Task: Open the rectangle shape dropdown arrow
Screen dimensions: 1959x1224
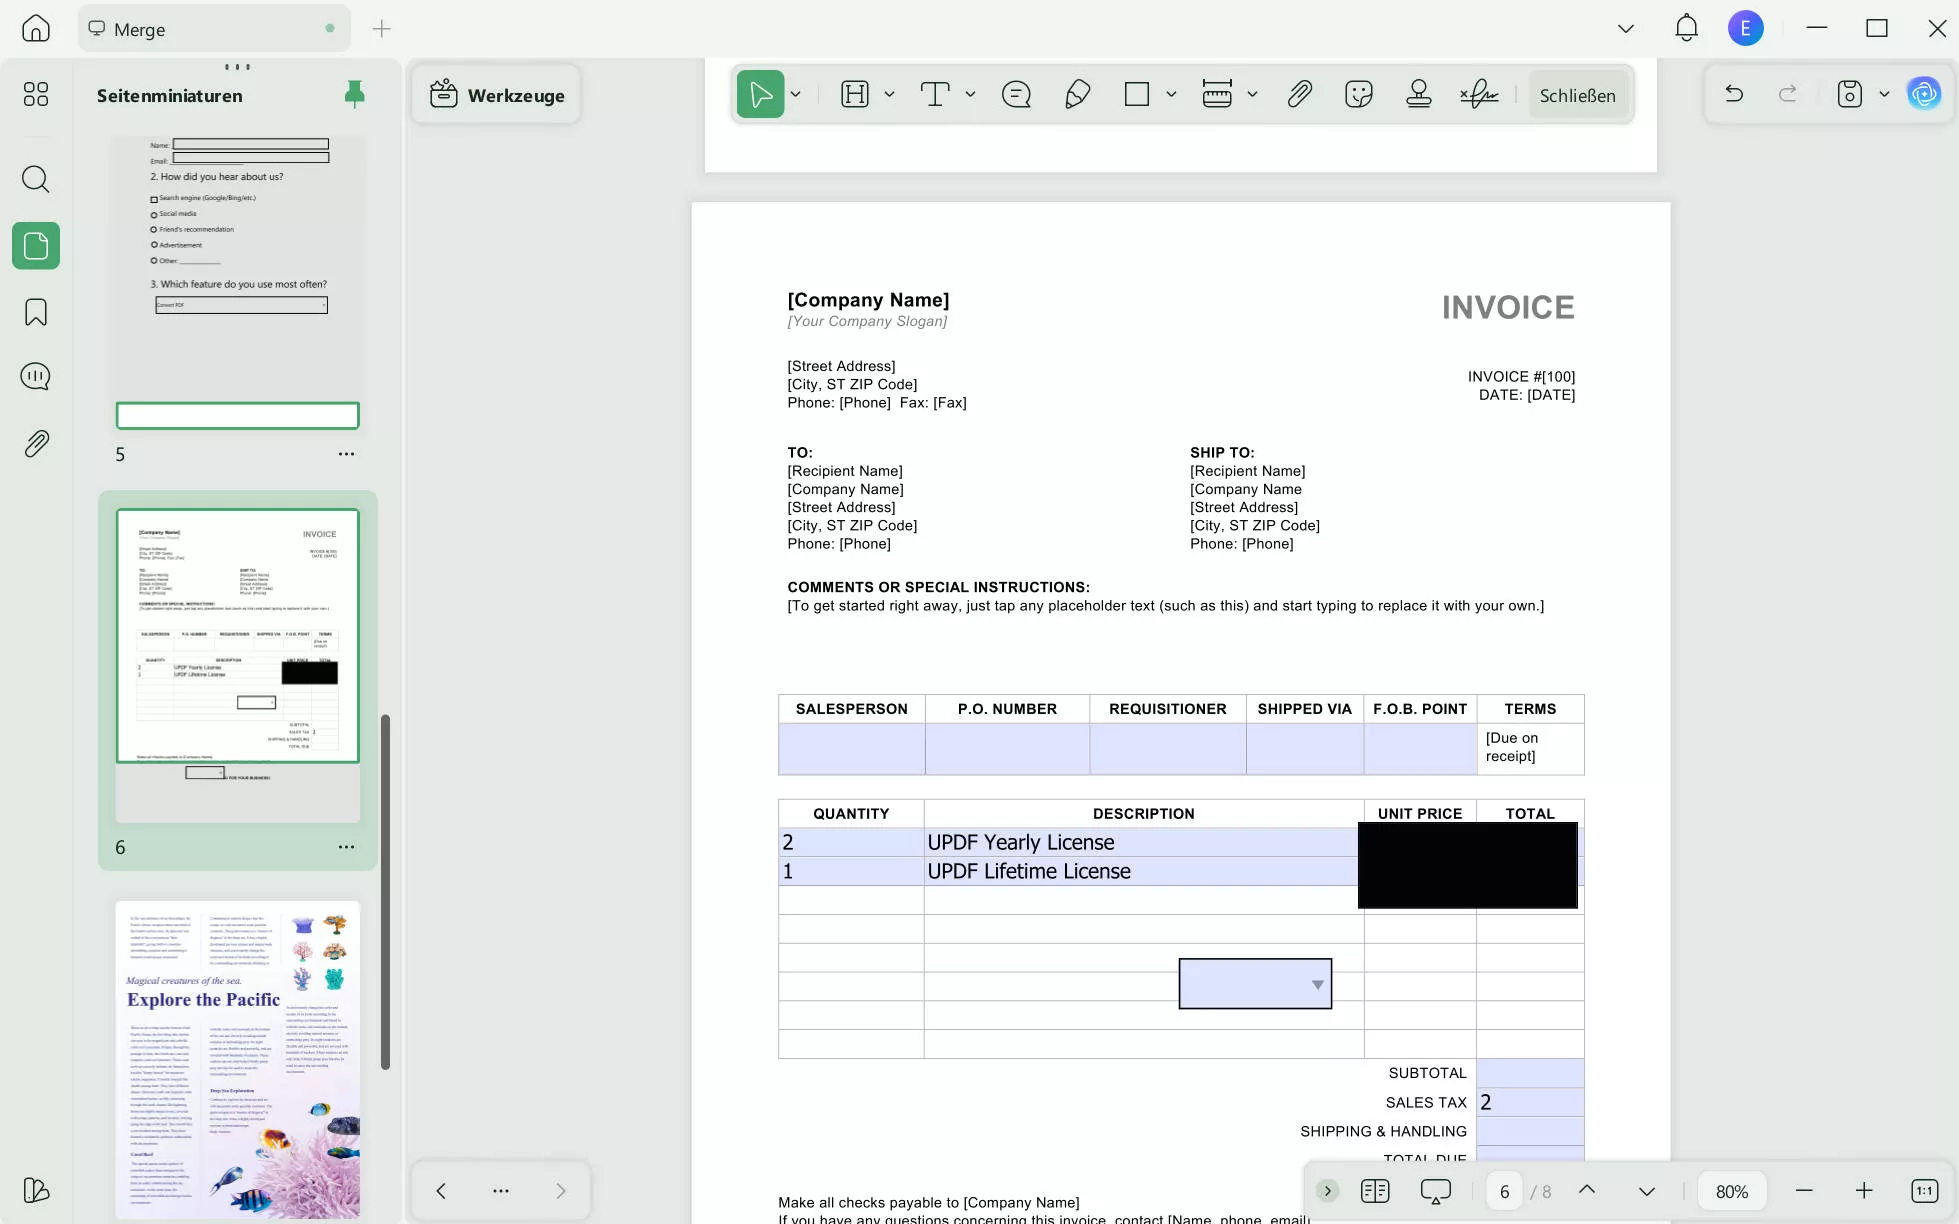Action: click(x=1171, y=95)
